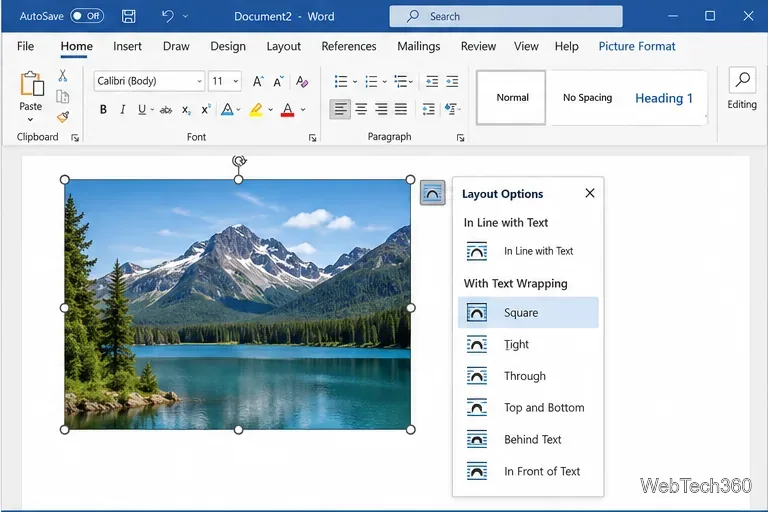
Task: Select the Square wrapping option
Action: pos(528,313)
